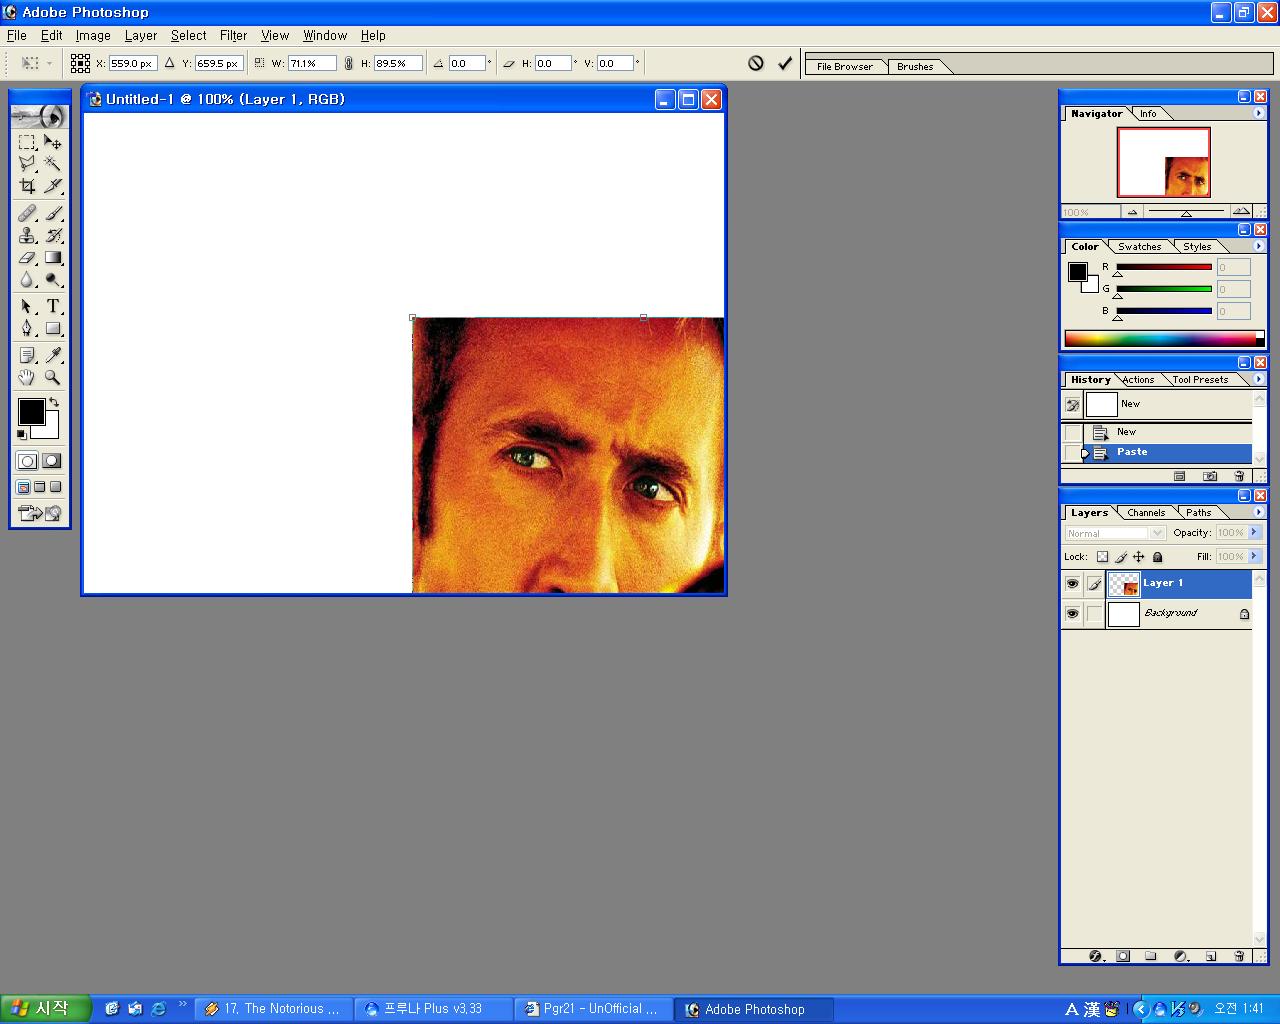This screenshot has height=1024, width=1280.
Task: Select the Zoom tool
Action: [53, 377]
